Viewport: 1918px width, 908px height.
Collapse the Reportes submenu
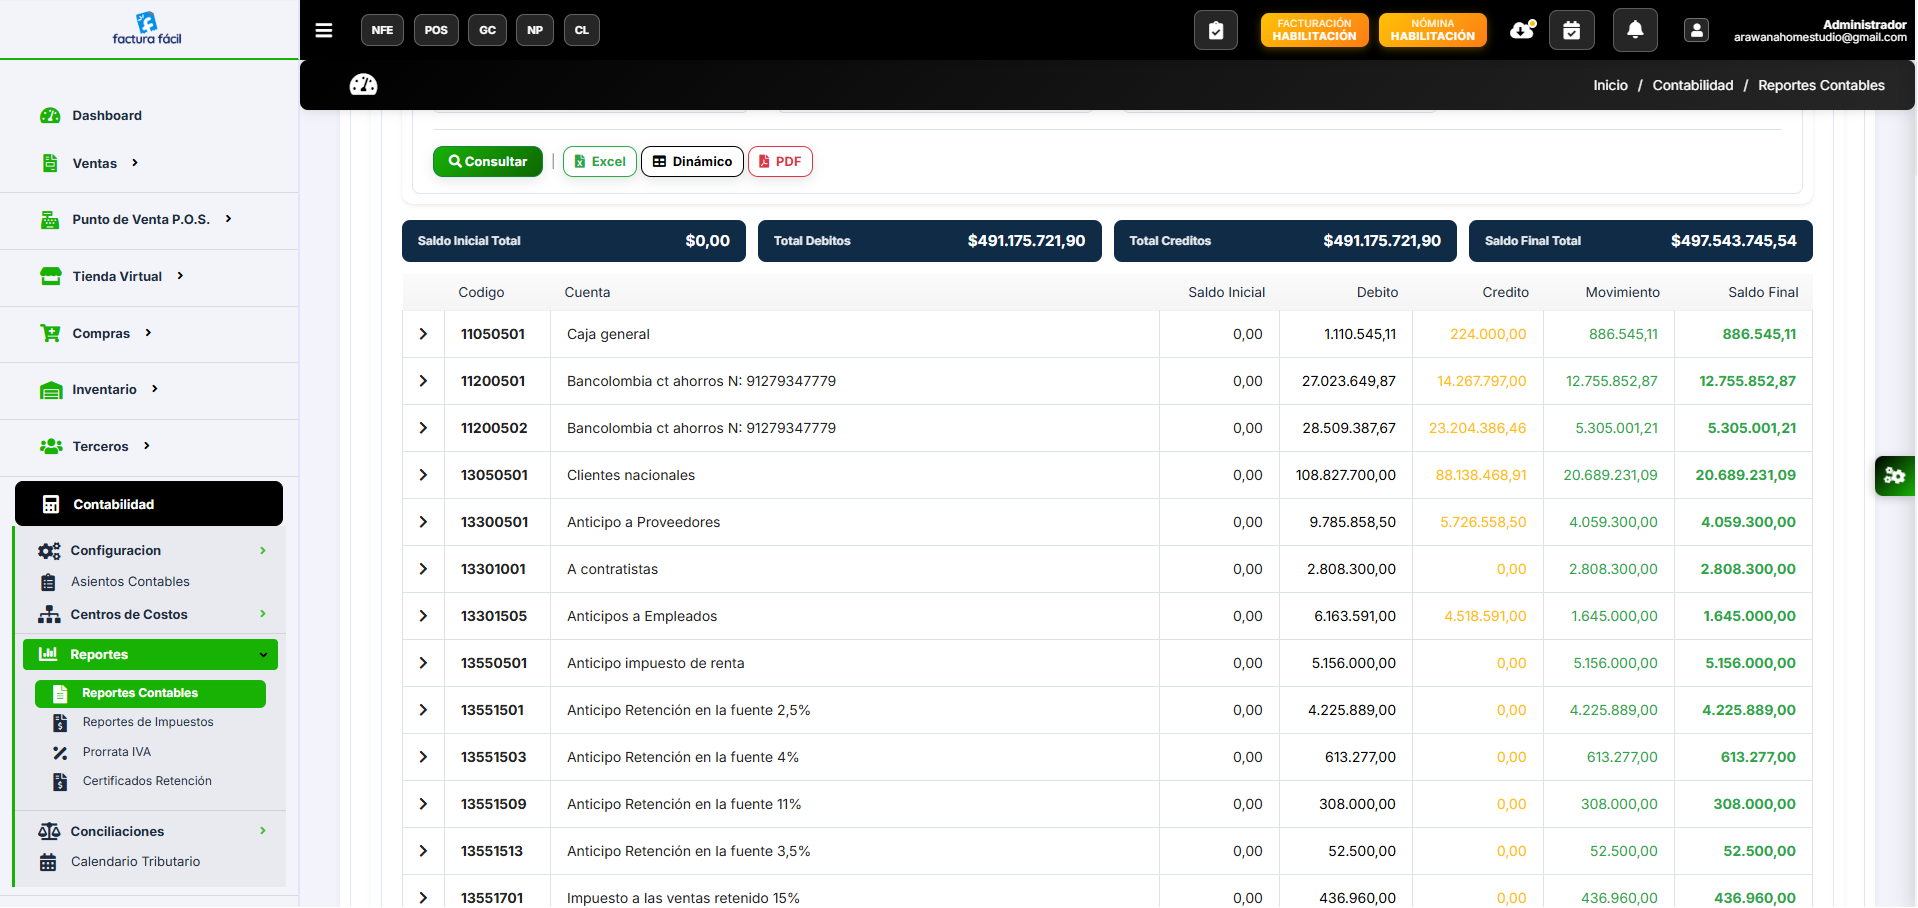click(150, 654)
